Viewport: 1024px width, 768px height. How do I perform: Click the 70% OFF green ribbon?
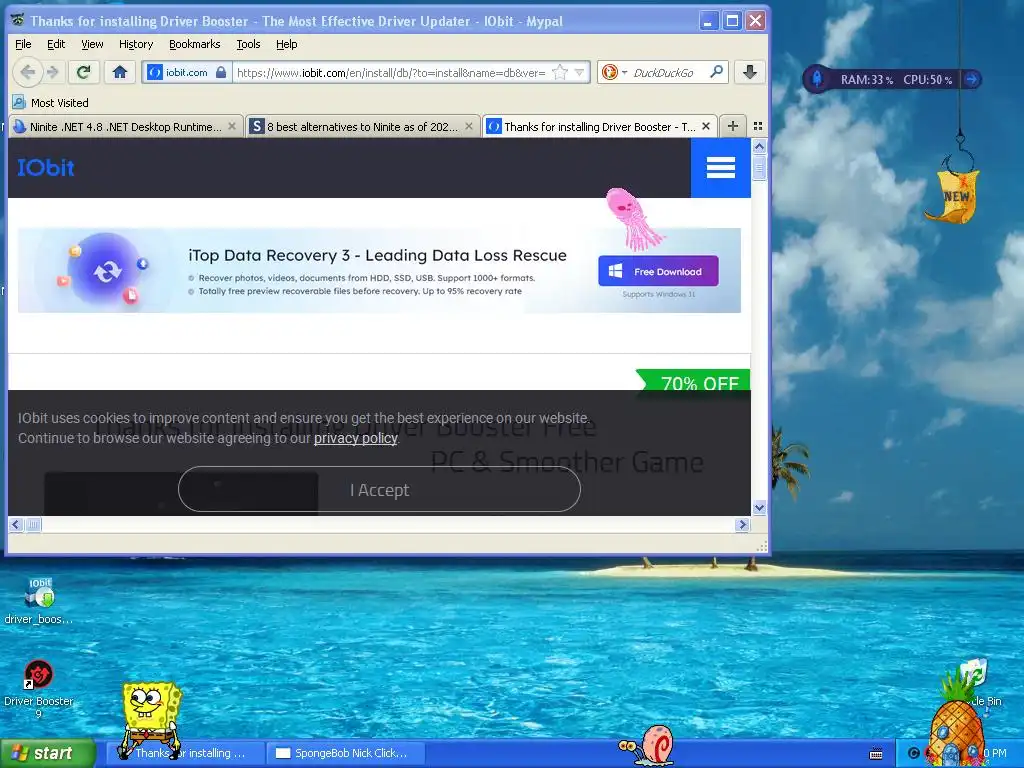coord(693,381)
